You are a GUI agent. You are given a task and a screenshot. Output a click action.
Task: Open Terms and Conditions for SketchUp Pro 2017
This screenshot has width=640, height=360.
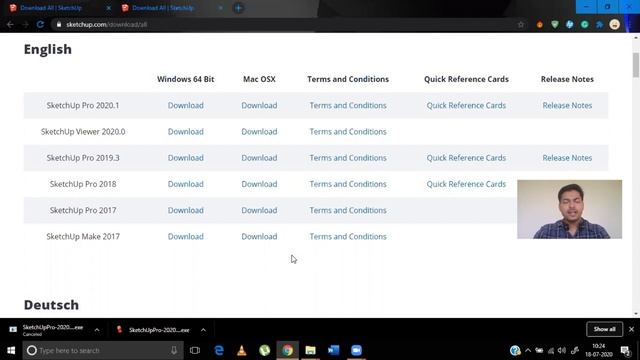click(348, 210)
